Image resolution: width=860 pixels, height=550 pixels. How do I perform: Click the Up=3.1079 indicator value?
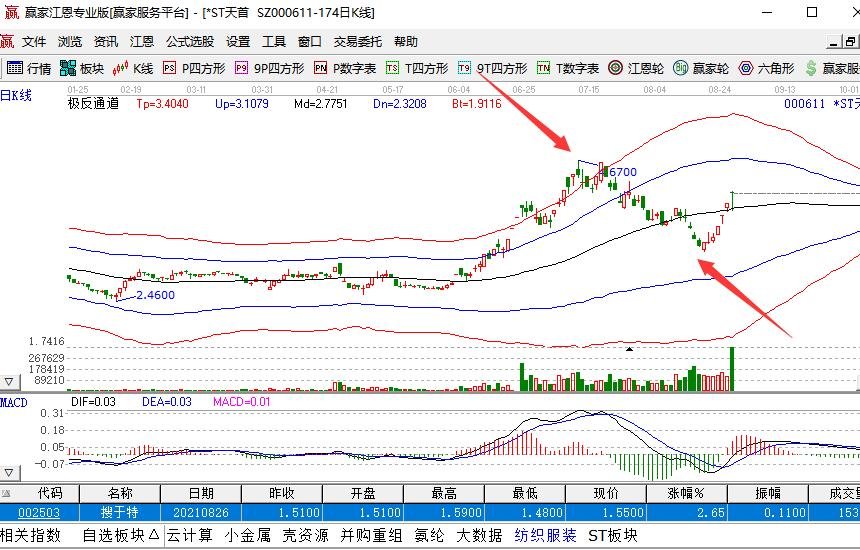[x=242, y=104]
